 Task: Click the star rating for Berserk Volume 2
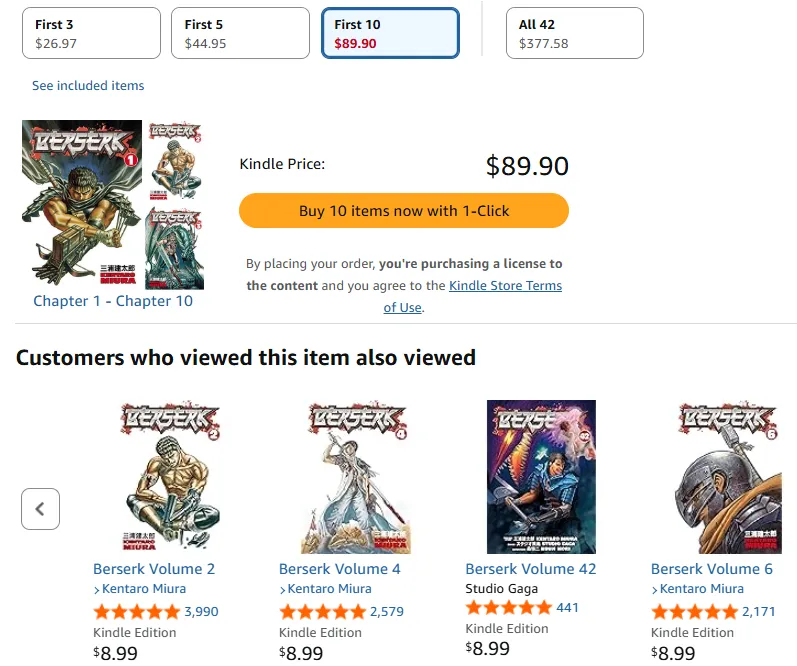pyautogui.click(x=136, y=612)
